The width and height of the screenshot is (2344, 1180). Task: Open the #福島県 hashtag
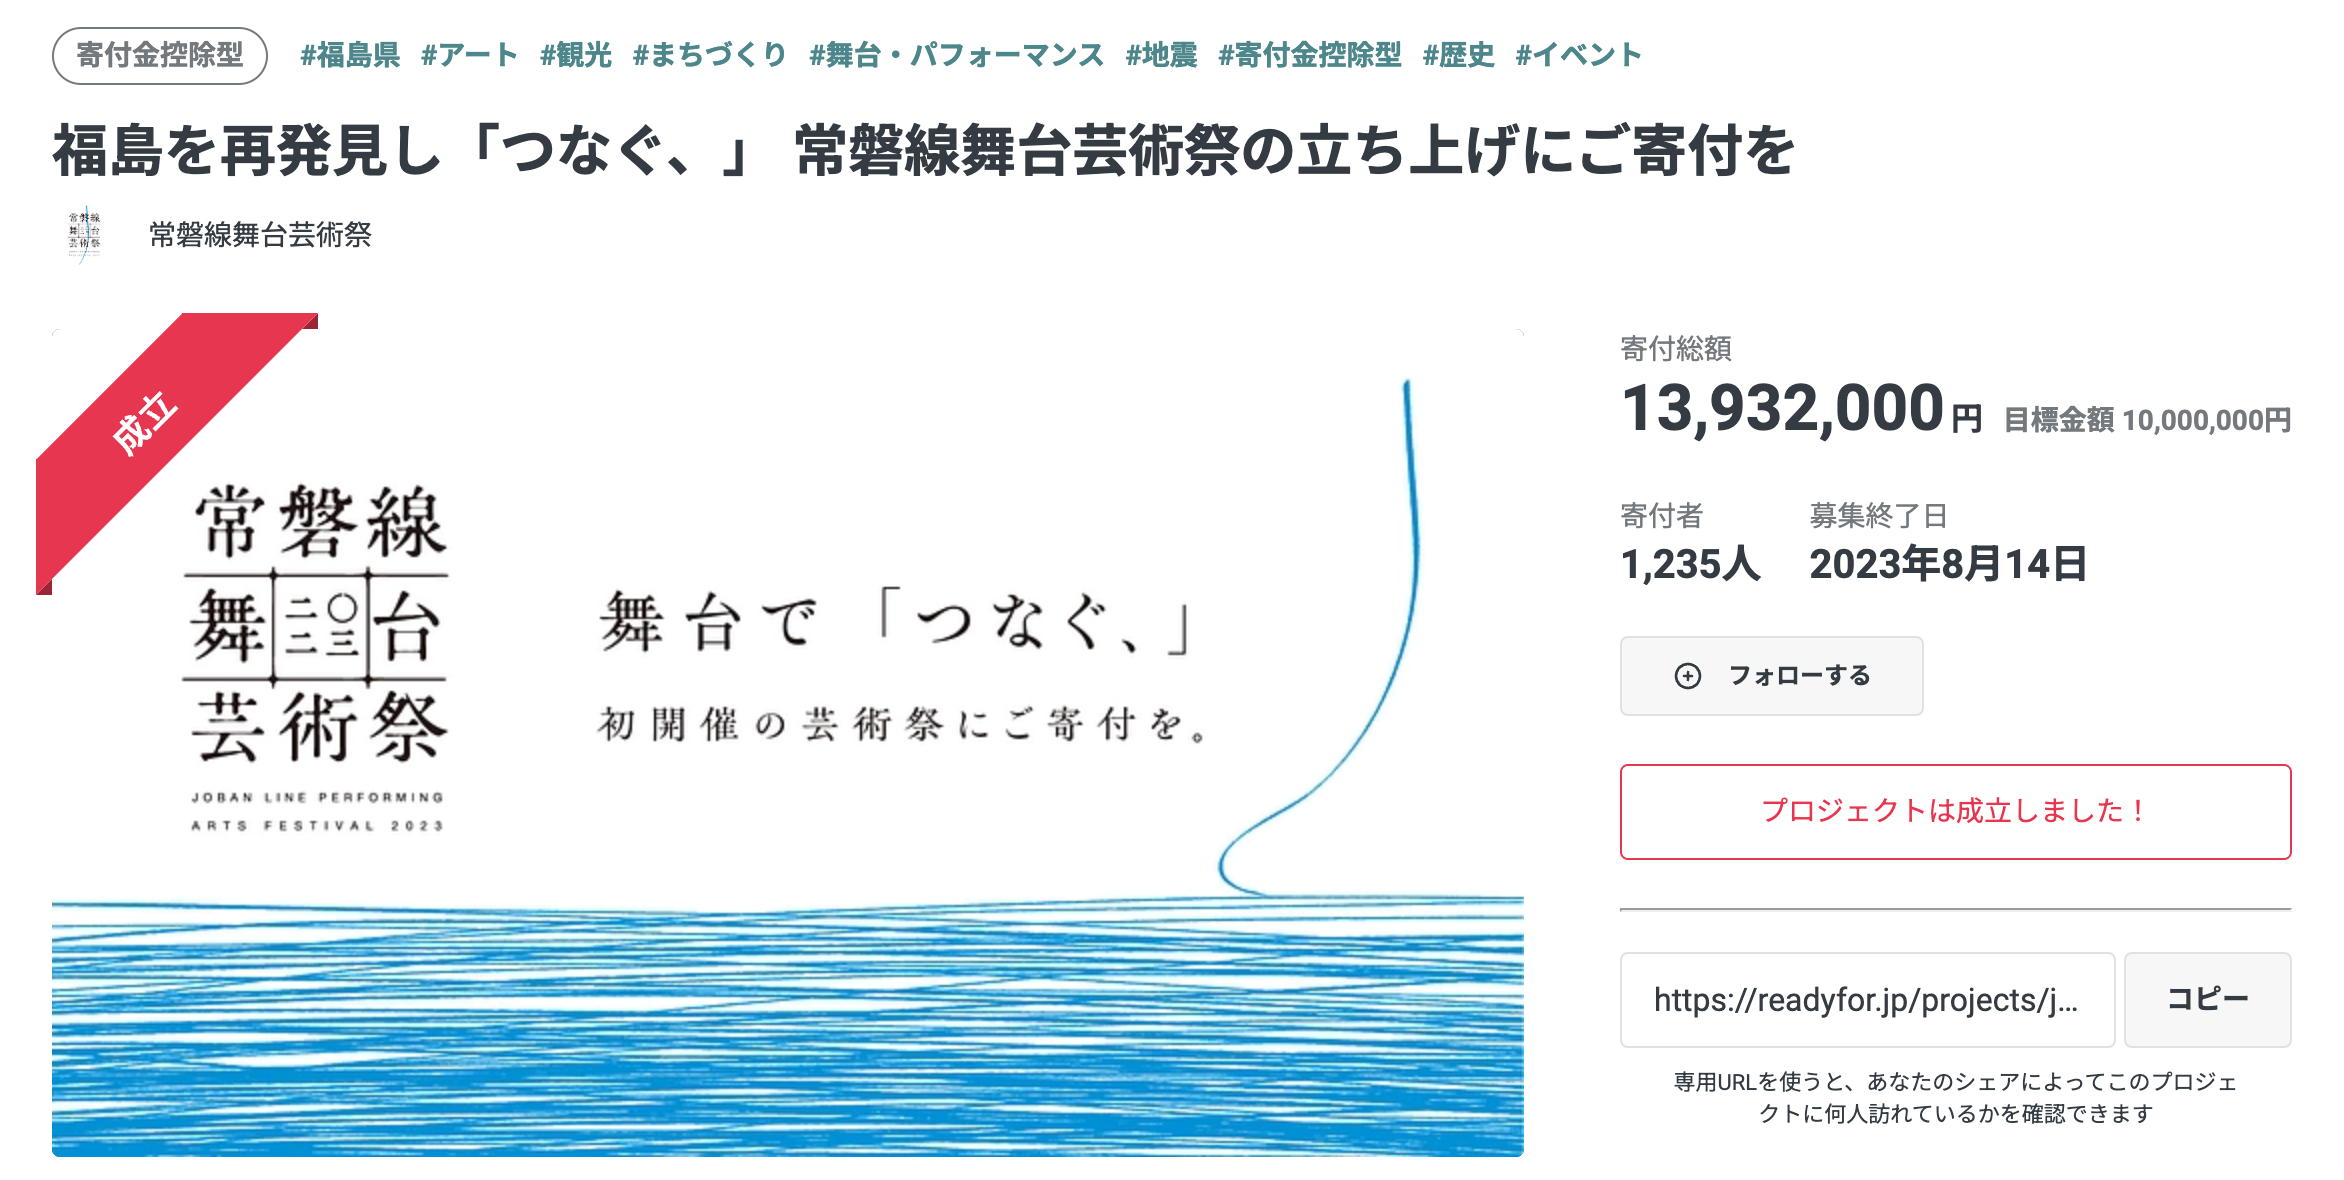(x=350, y=56)
